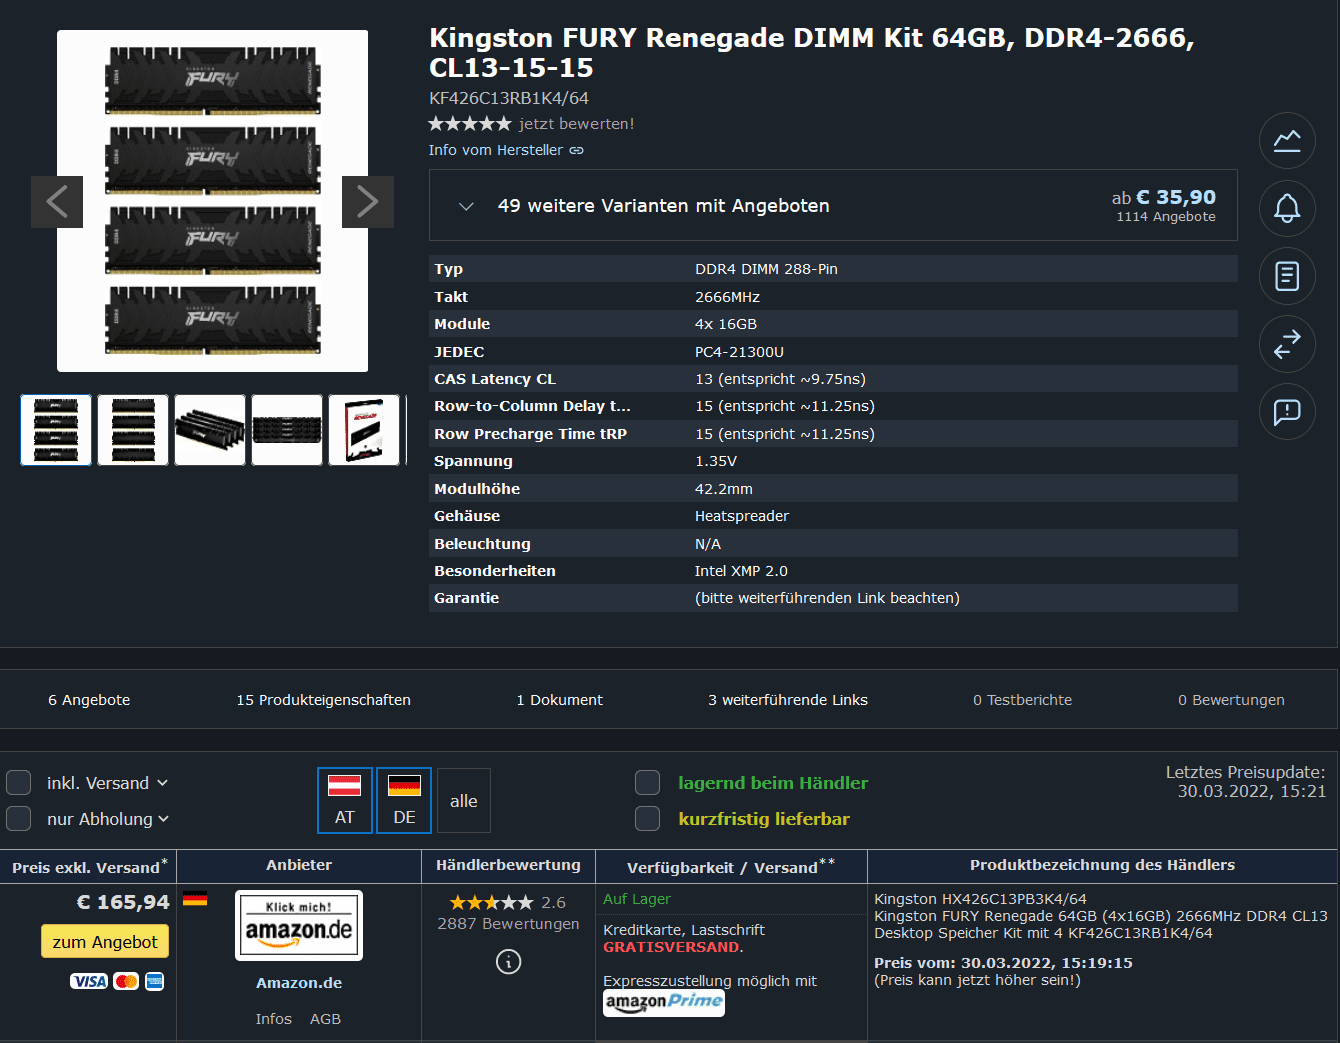Screen dimensions: 1340x1043
Task: Open the 0 Testberichte tab
Action: (1023, 700)
